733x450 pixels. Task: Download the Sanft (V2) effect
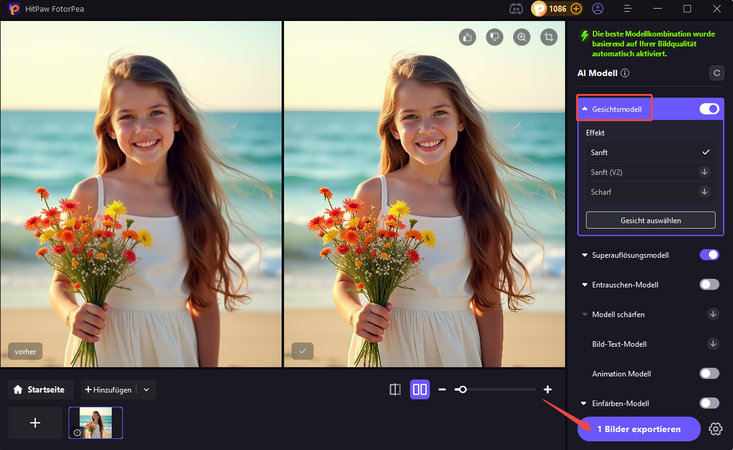704,172
